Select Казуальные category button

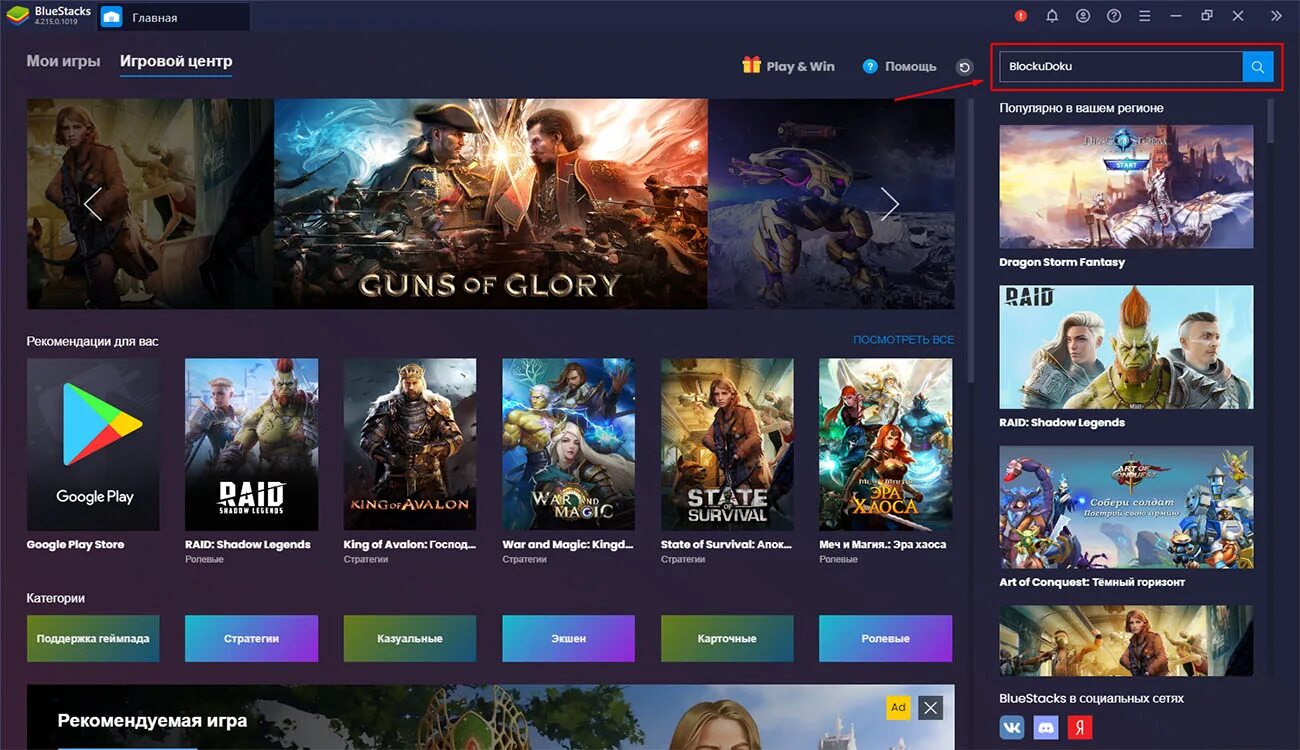pos(410,638)
